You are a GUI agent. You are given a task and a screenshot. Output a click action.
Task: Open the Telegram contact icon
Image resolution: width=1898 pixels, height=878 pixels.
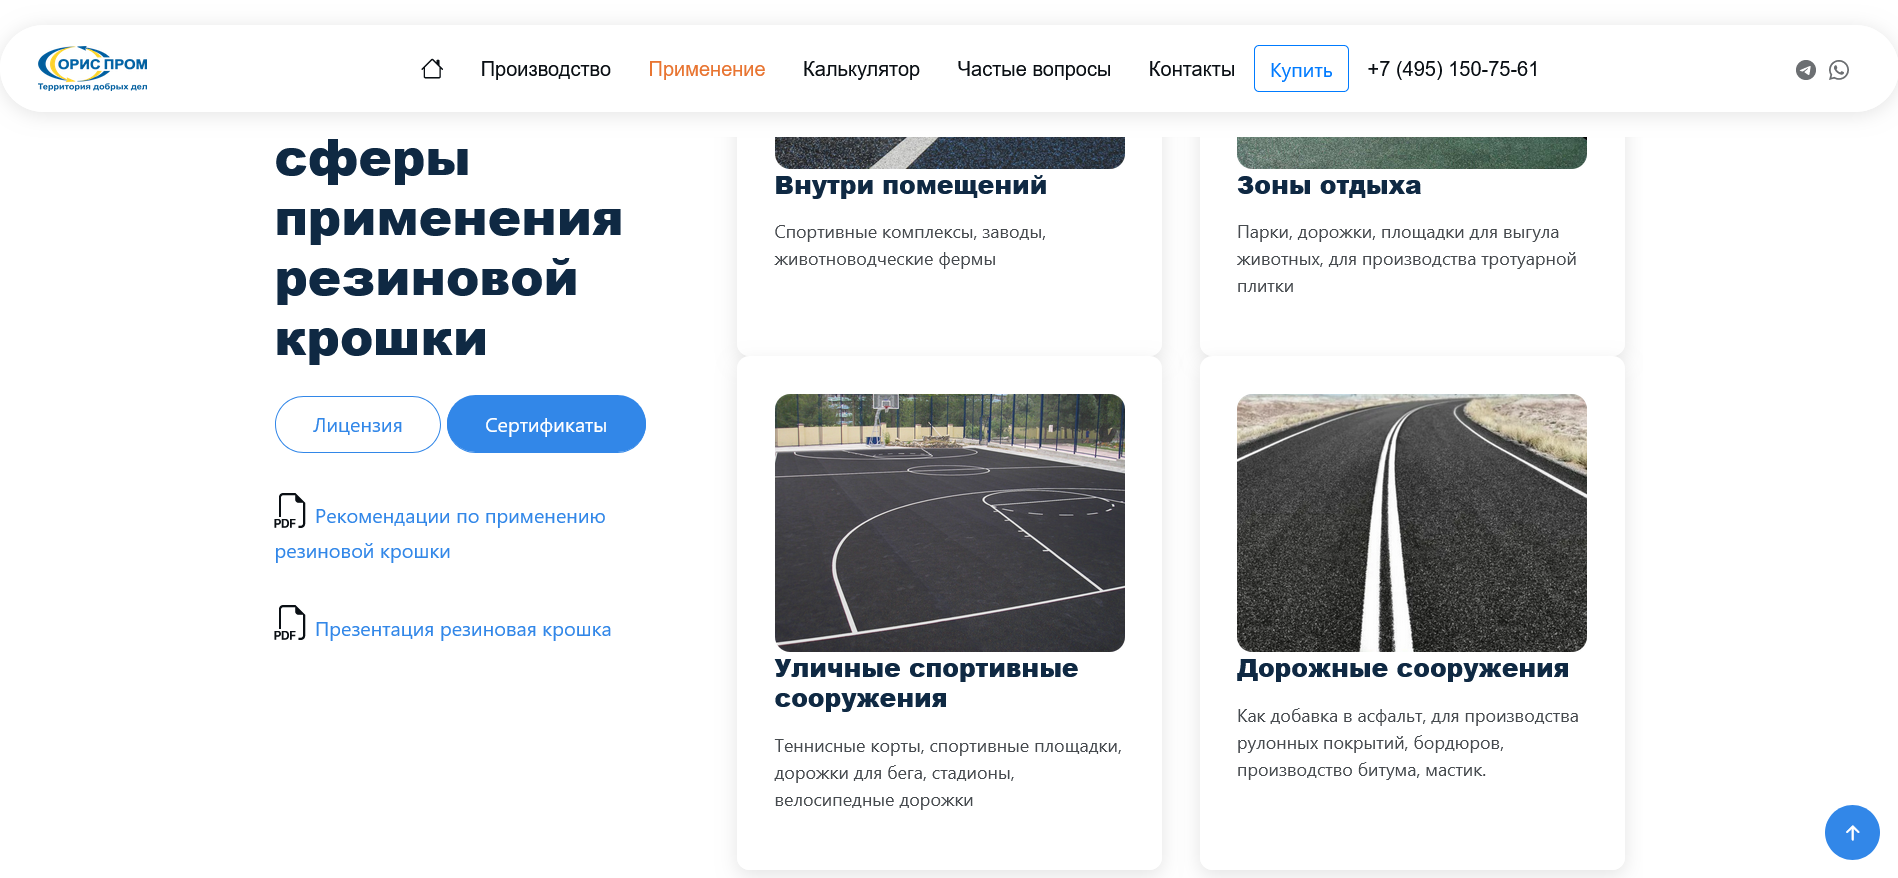coord(1805,70)
